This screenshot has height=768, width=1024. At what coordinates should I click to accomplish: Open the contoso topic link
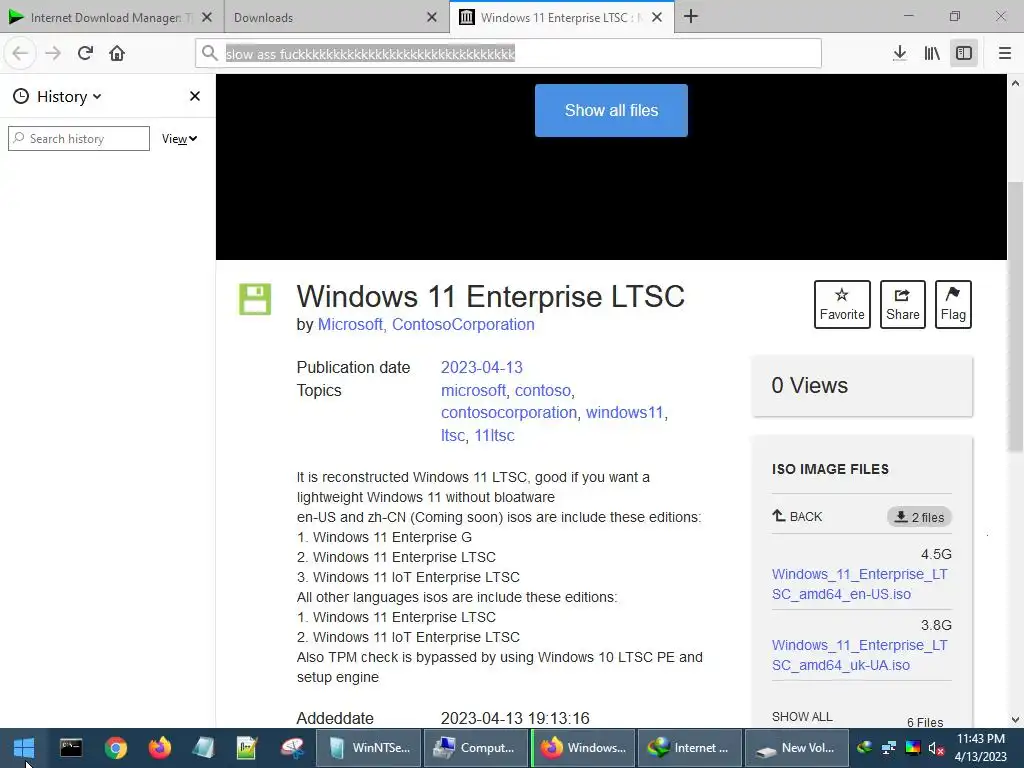(x=543, y=391)
